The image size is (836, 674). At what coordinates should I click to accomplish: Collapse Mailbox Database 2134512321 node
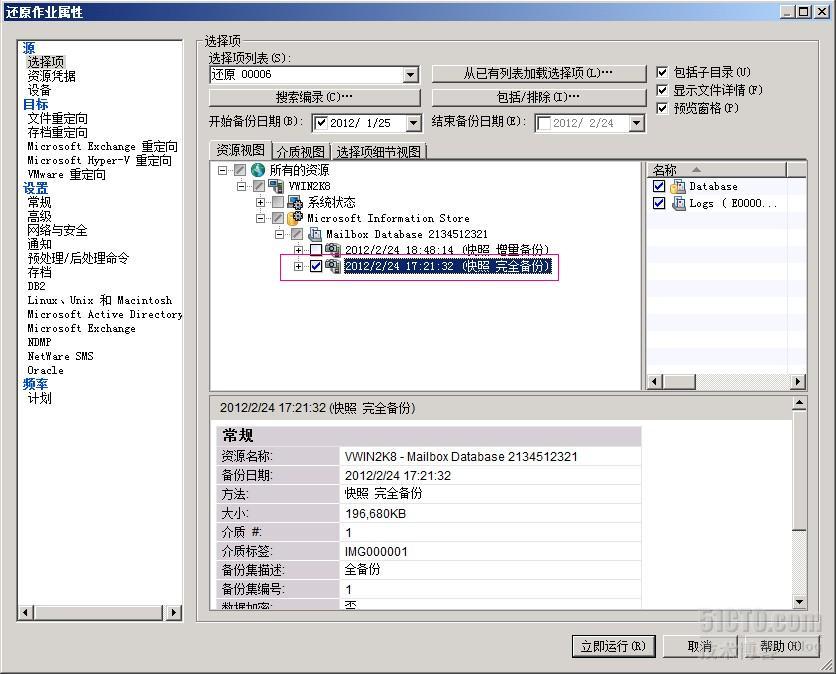tap(279, 234)
